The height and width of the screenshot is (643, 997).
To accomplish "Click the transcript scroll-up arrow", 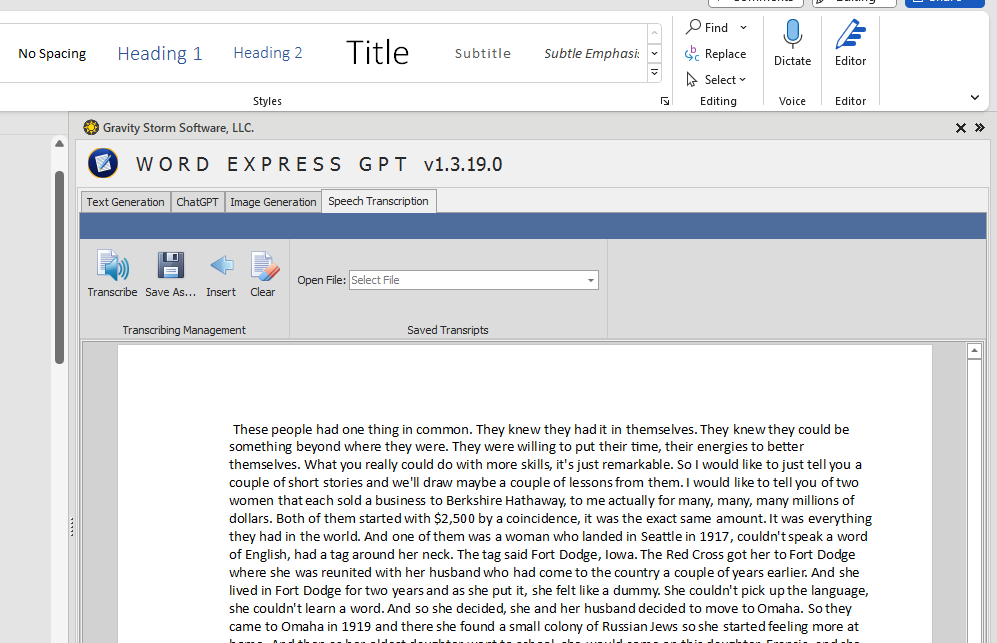I will coord(974,350).
